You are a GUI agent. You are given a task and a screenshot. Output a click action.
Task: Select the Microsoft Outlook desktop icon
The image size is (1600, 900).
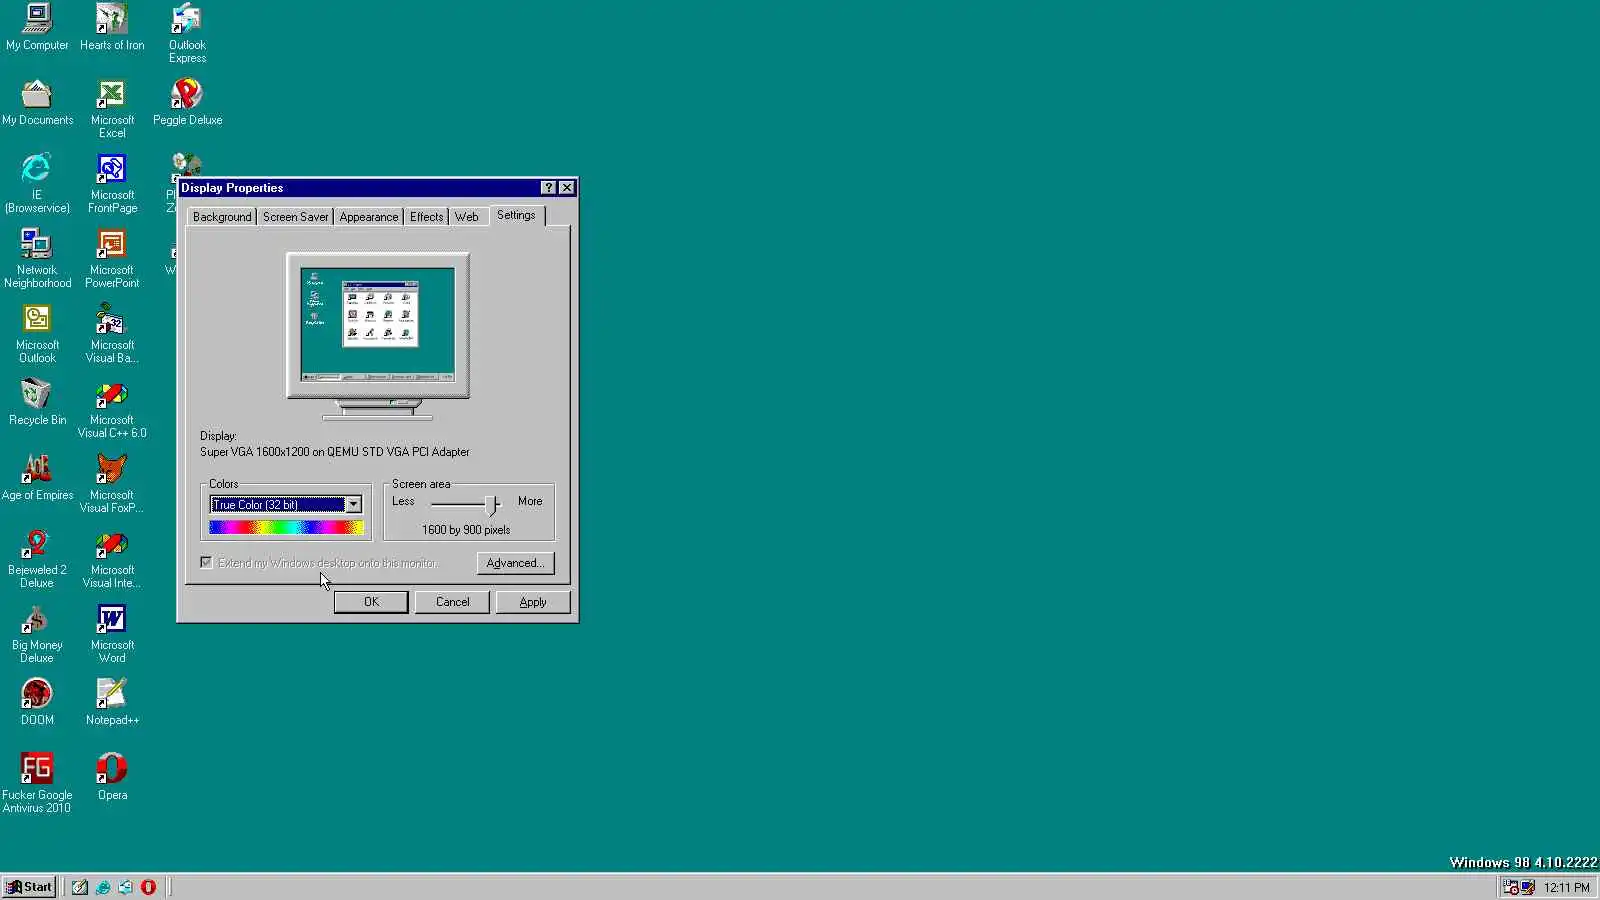coord(37,333)
